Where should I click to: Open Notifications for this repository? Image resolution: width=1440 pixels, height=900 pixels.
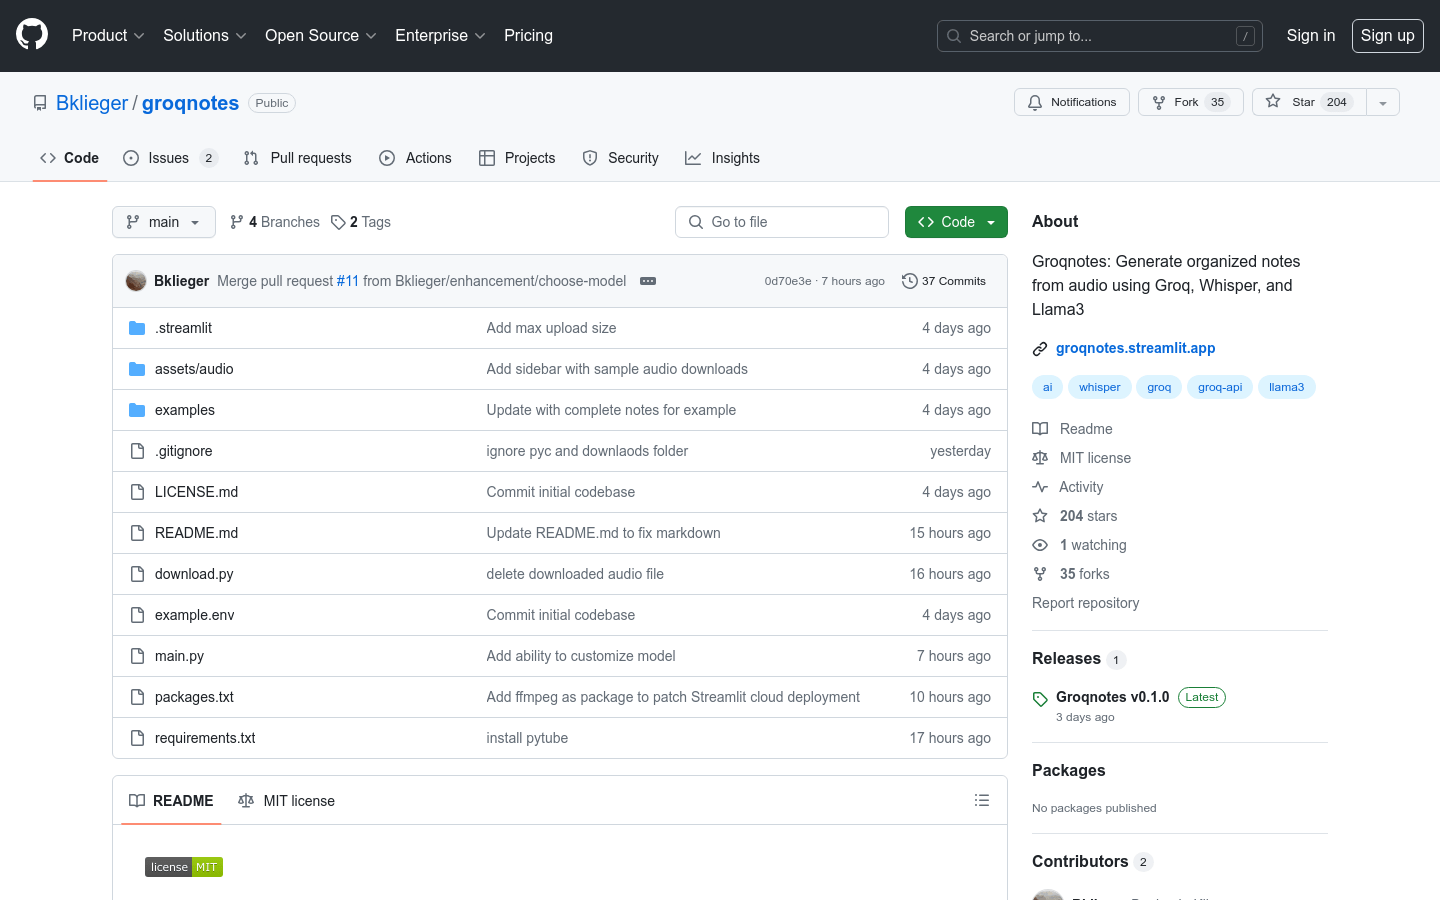1072,102
